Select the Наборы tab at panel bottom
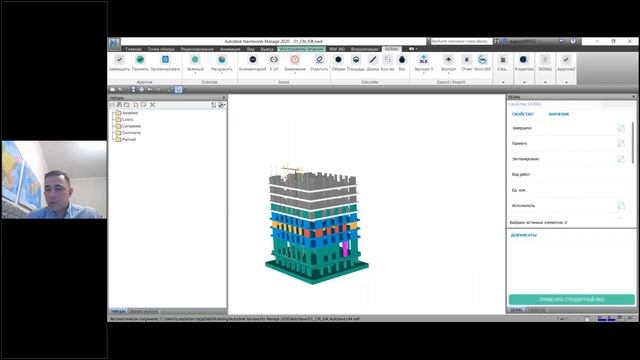The height and width of the screenshot is (360, 640). (118, 311)
